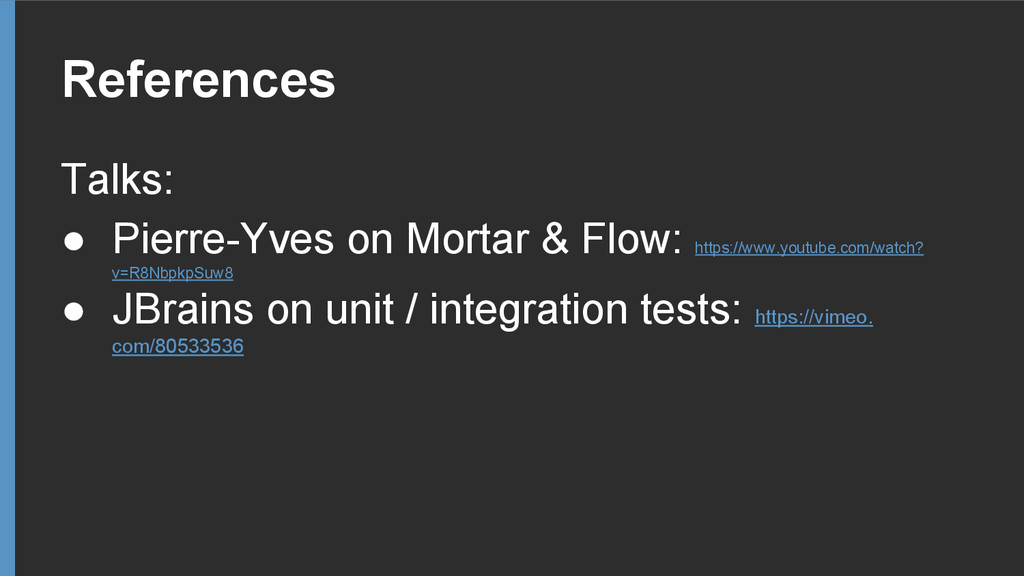Open the YouTube watch link
1024x576 pixels.
tap(808, 247)
